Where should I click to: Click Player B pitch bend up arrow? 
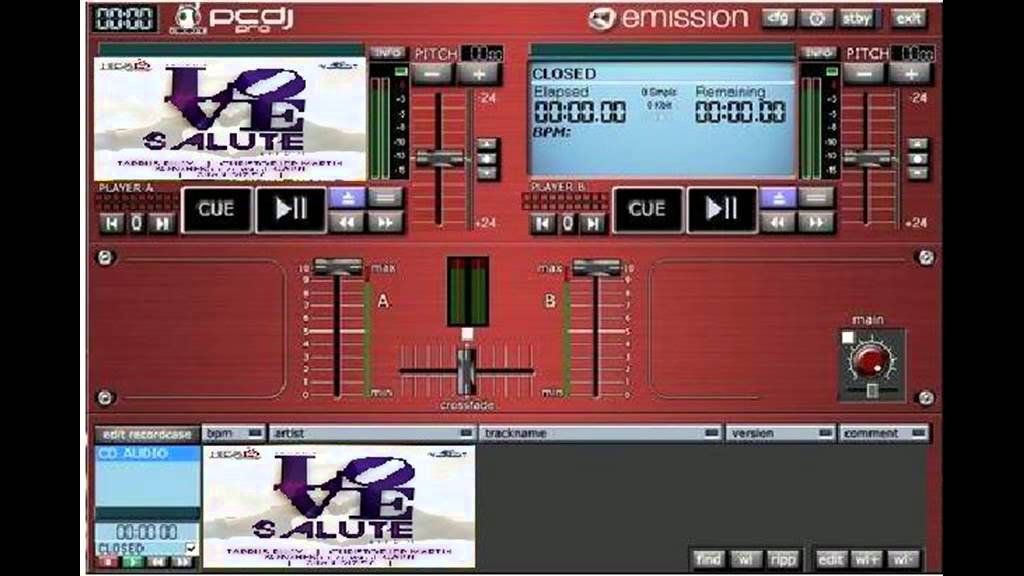pyautogui.click(x=918, y=144)
